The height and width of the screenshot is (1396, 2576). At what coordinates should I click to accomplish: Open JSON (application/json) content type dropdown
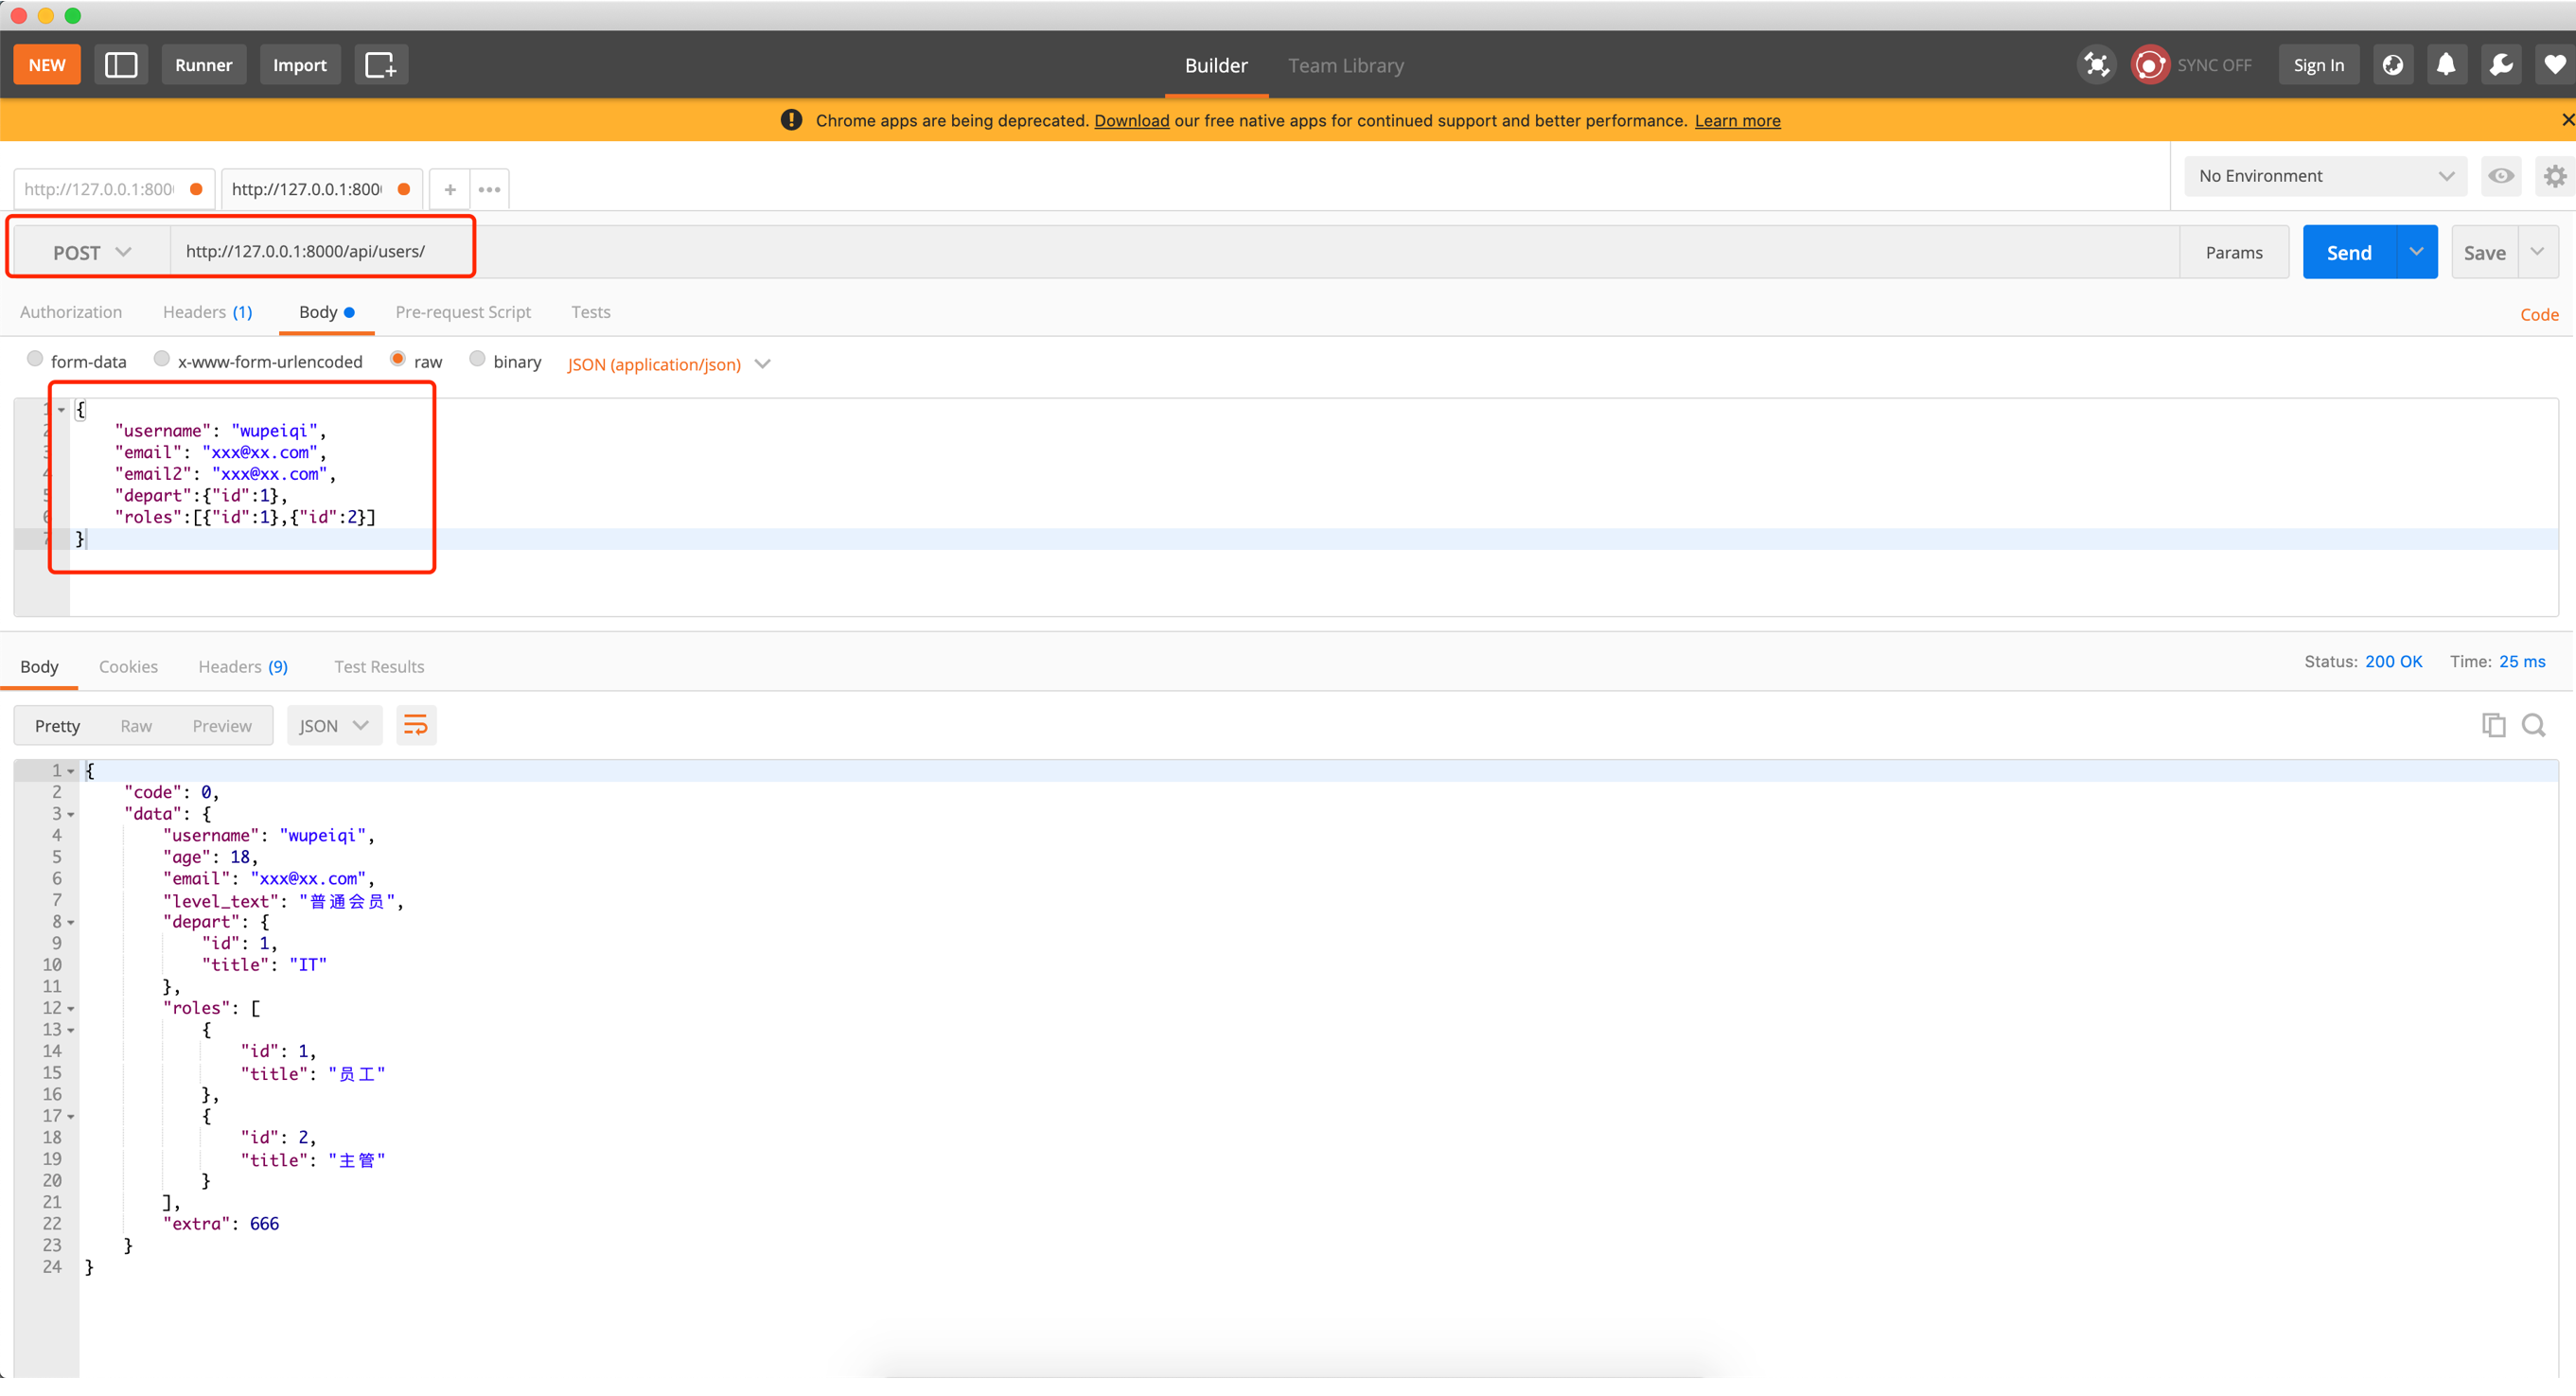click(668, 365)
